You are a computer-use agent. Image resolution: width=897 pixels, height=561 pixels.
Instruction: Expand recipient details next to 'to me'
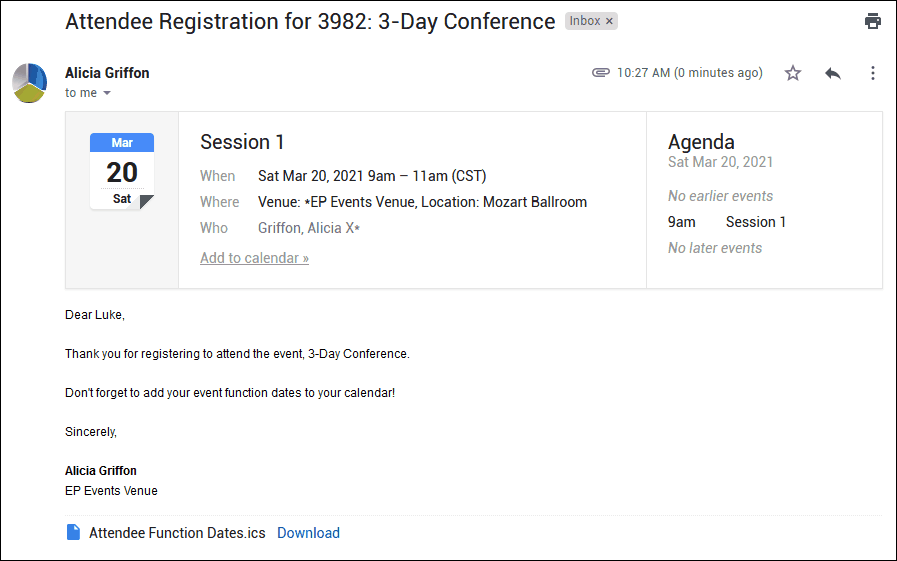pyautogui.click(x=107, y=93)
